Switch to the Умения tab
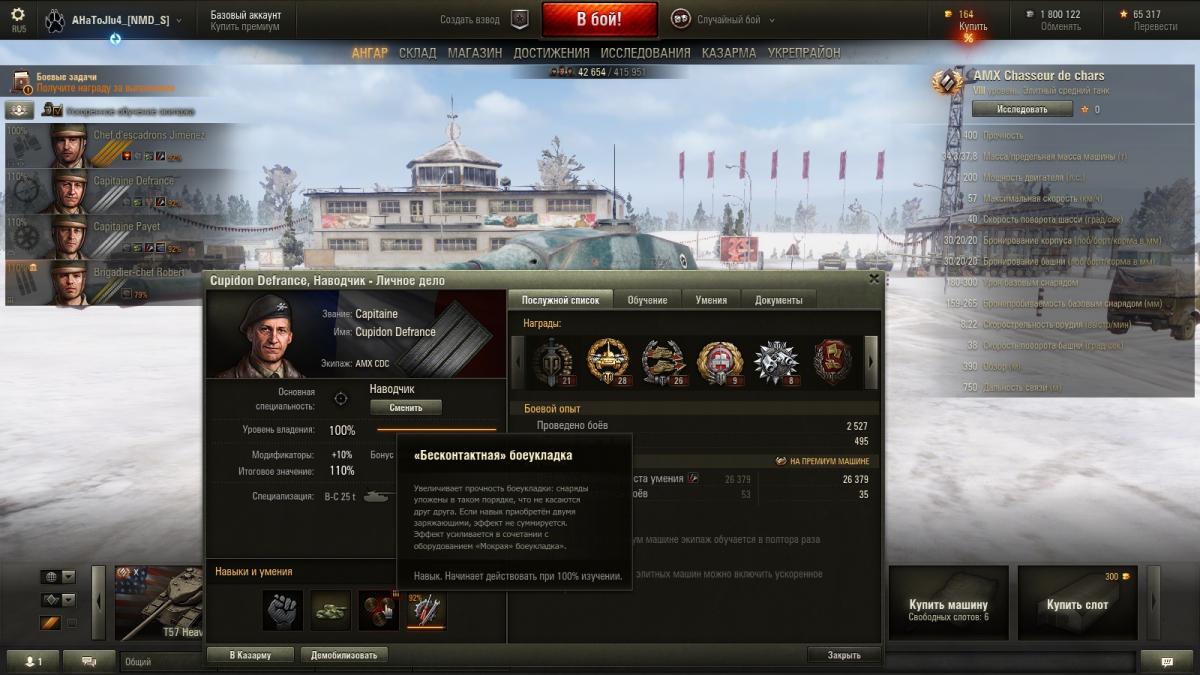 point(711,299)
